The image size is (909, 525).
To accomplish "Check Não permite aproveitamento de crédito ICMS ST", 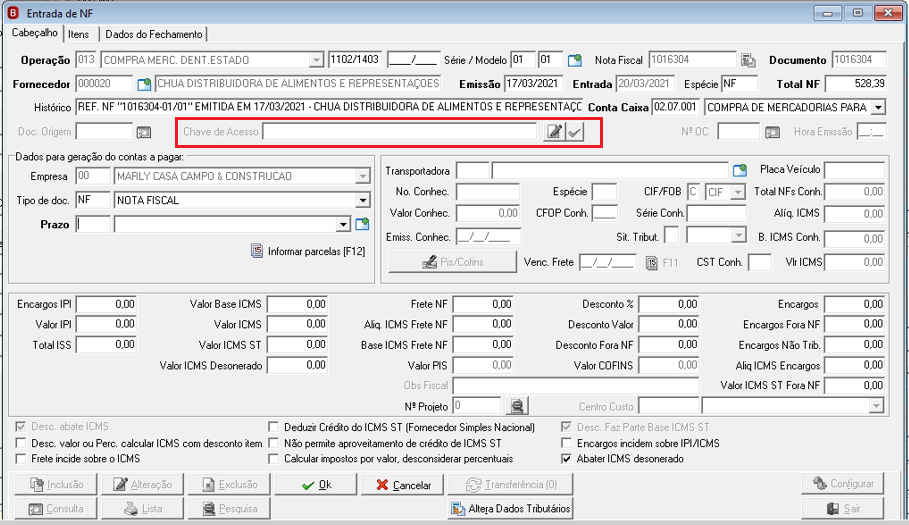I will point(274,443).
